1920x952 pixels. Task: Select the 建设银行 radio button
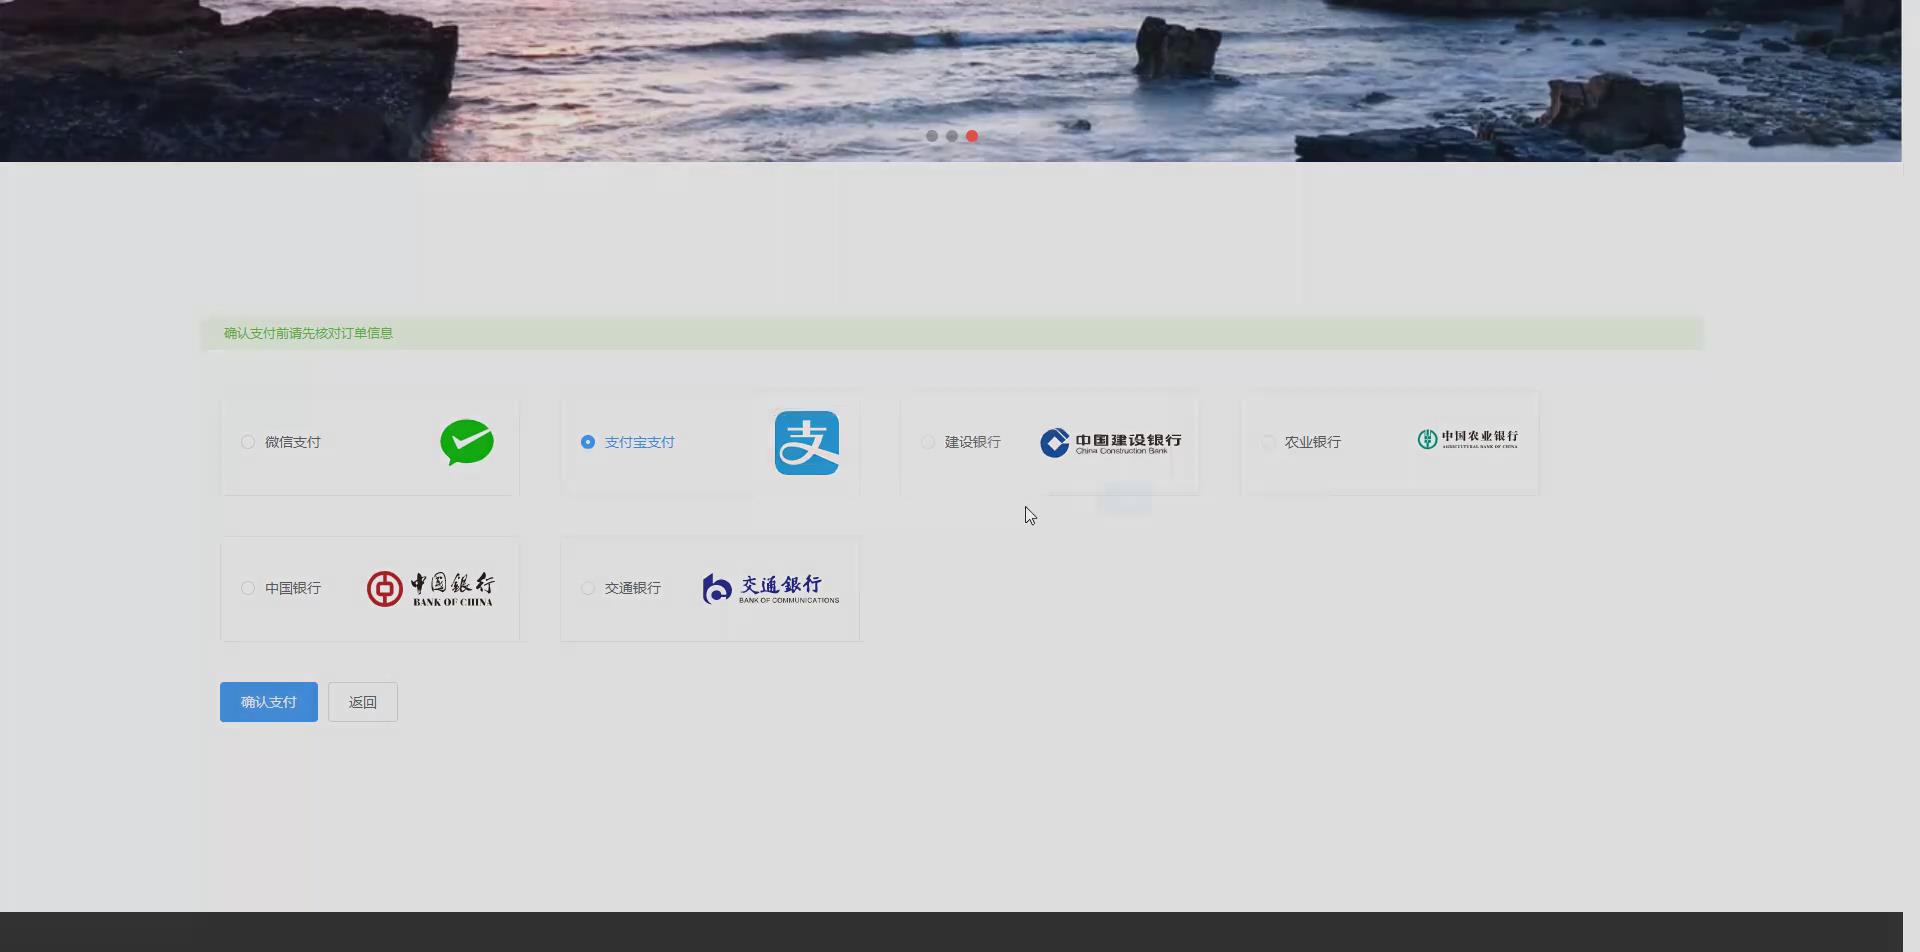pos(928,442)
